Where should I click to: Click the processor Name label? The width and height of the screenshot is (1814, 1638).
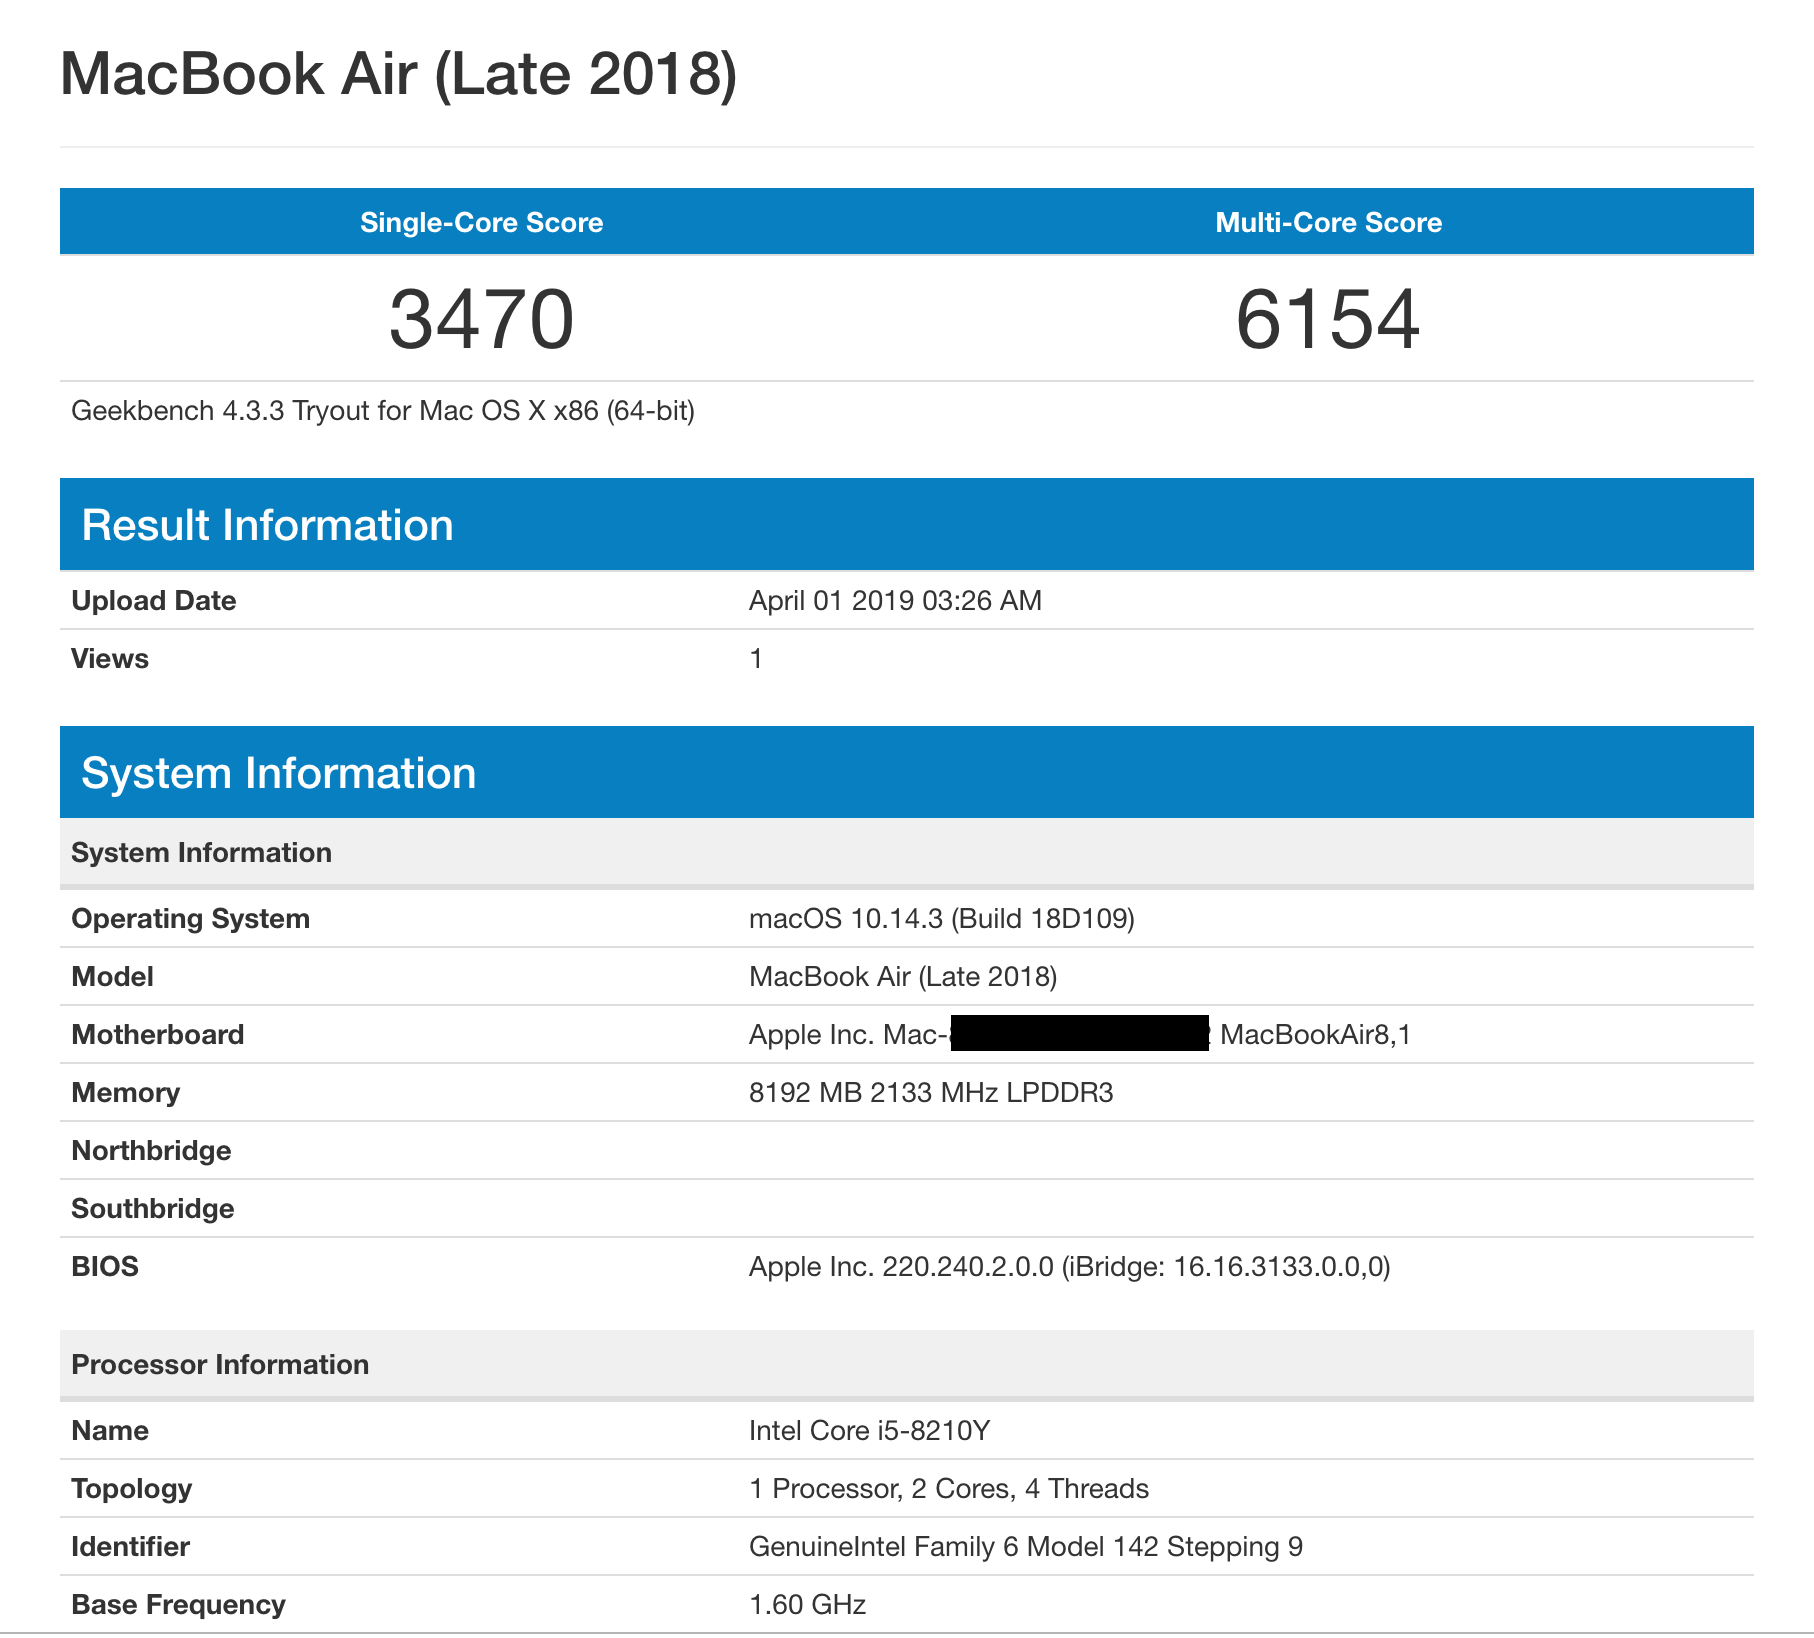(110, 1431)
